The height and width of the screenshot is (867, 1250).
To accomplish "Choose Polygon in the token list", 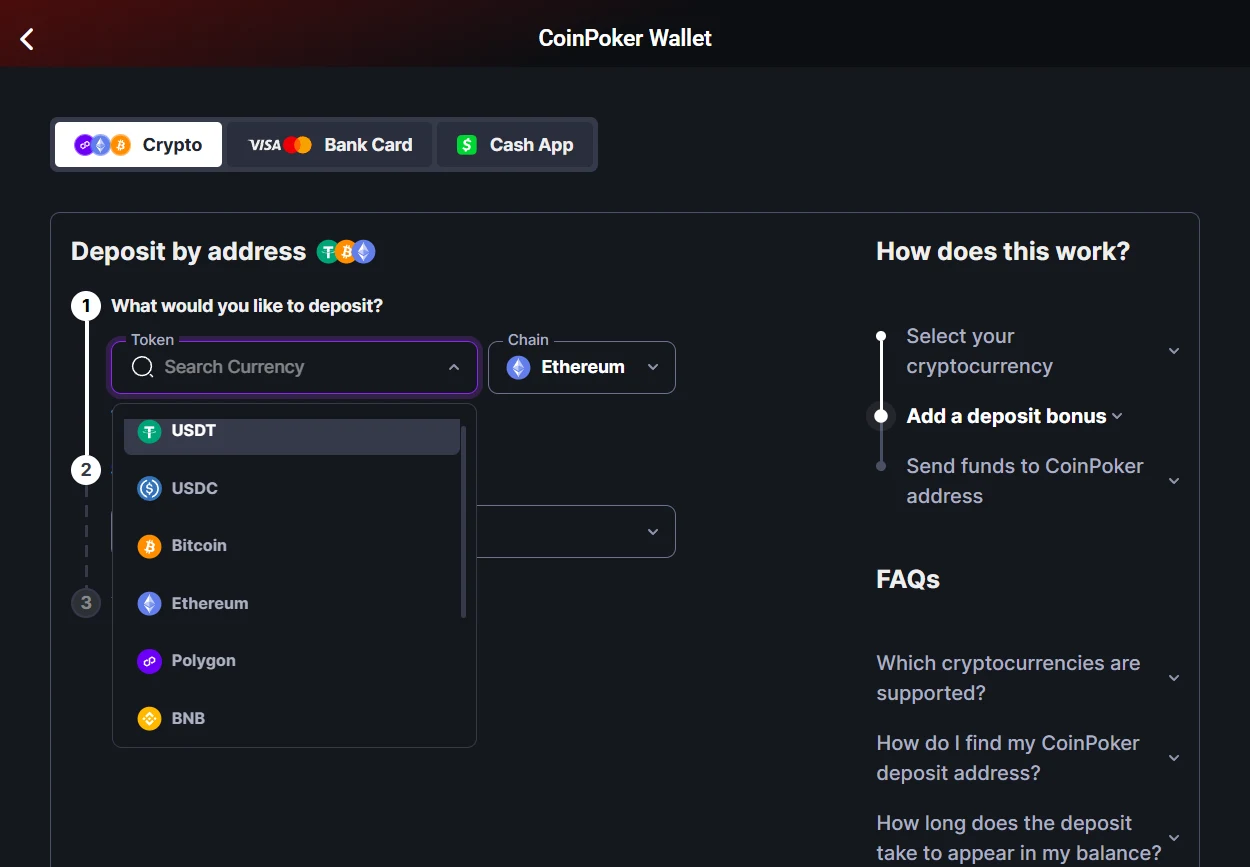I will point(292,661).
